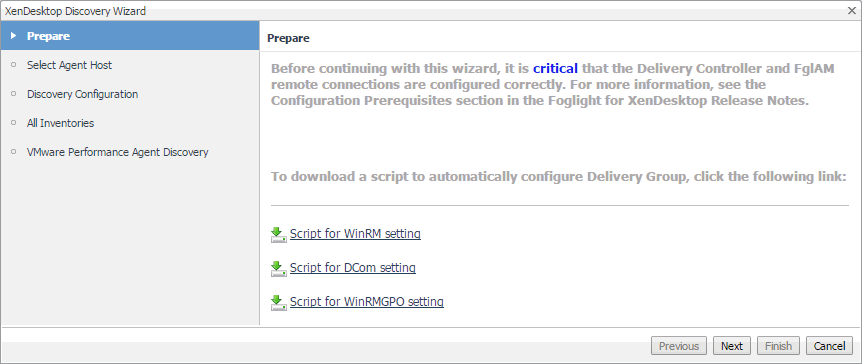862x364 pixels.
Task: Click the download icon beside WinRM script
Action: (279, 235)
